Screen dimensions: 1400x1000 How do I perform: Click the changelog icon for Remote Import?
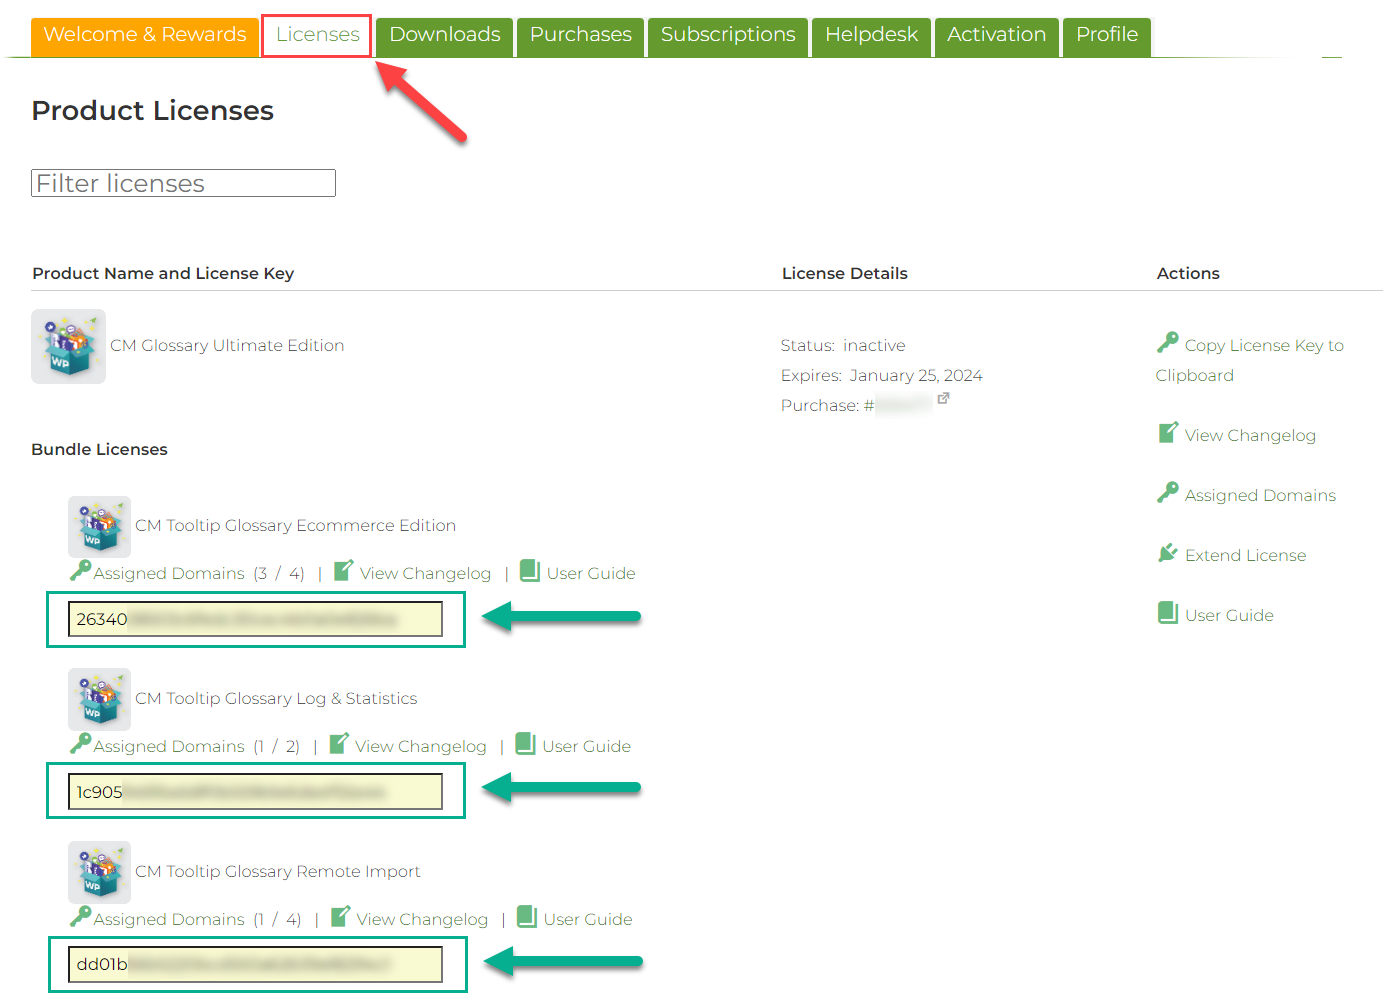point(340,917)
